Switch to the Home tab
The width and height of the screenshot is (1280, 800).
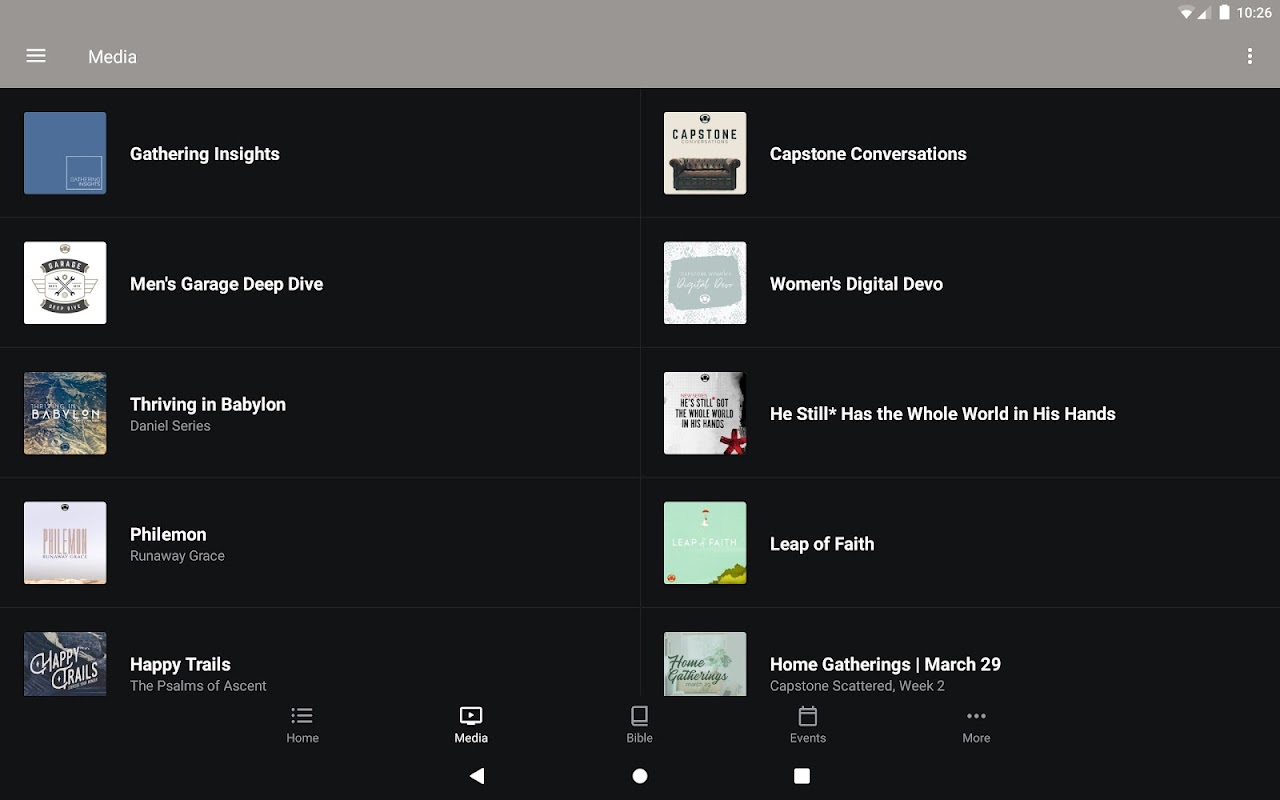(x=302, y=725)
